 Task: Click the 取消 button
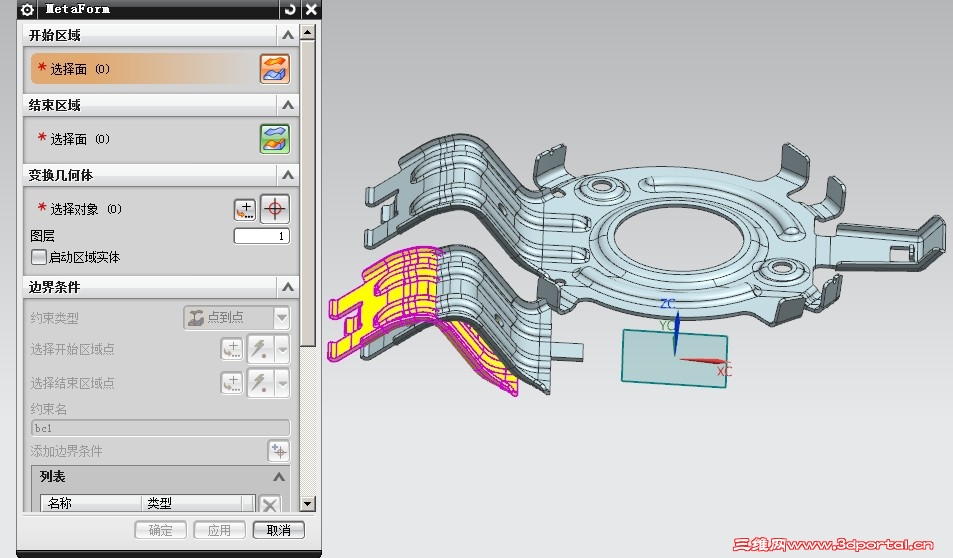click(278, 530)
